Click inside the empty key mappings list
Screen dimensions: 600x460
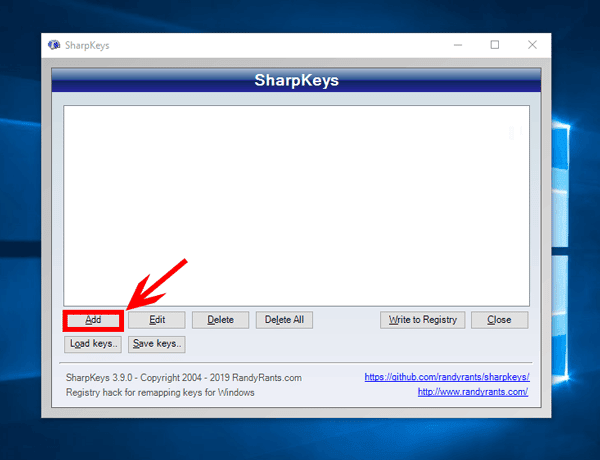(x=297, y=206)
